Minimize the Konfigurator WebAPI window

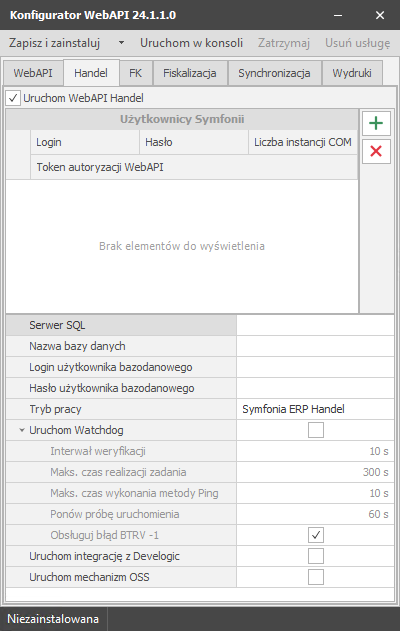pos(338,15)
